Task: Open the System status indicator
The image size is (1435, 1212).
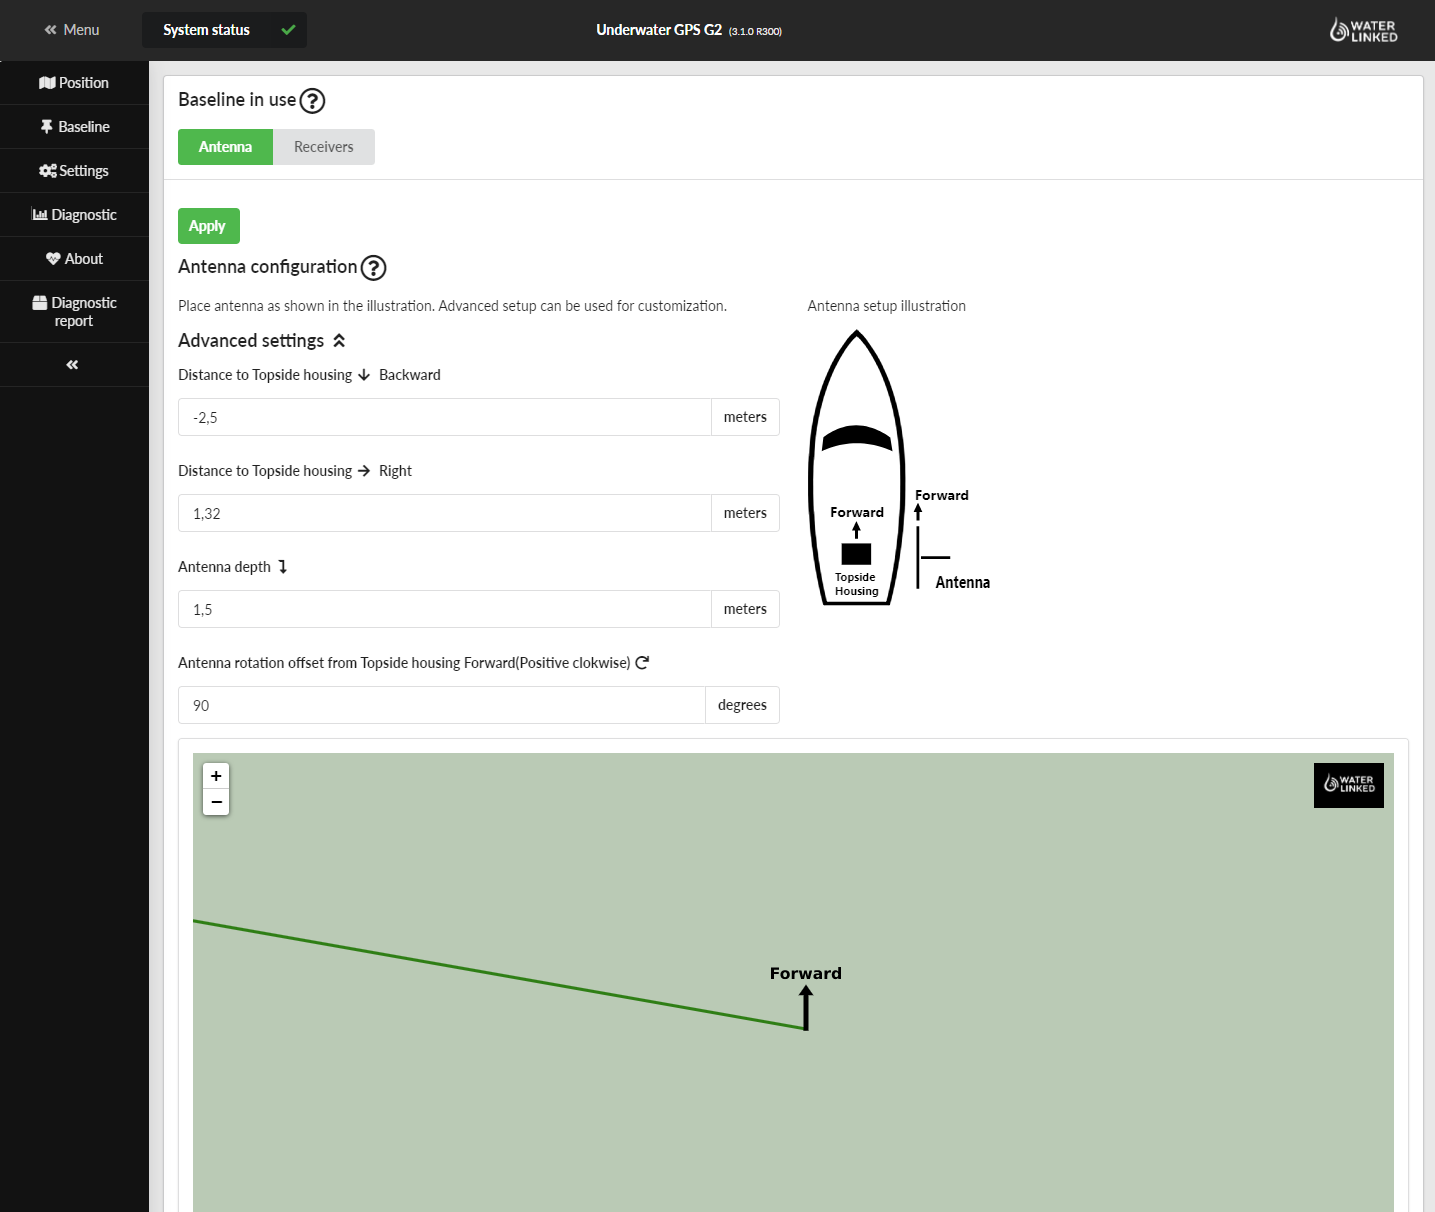Action: 224,30
